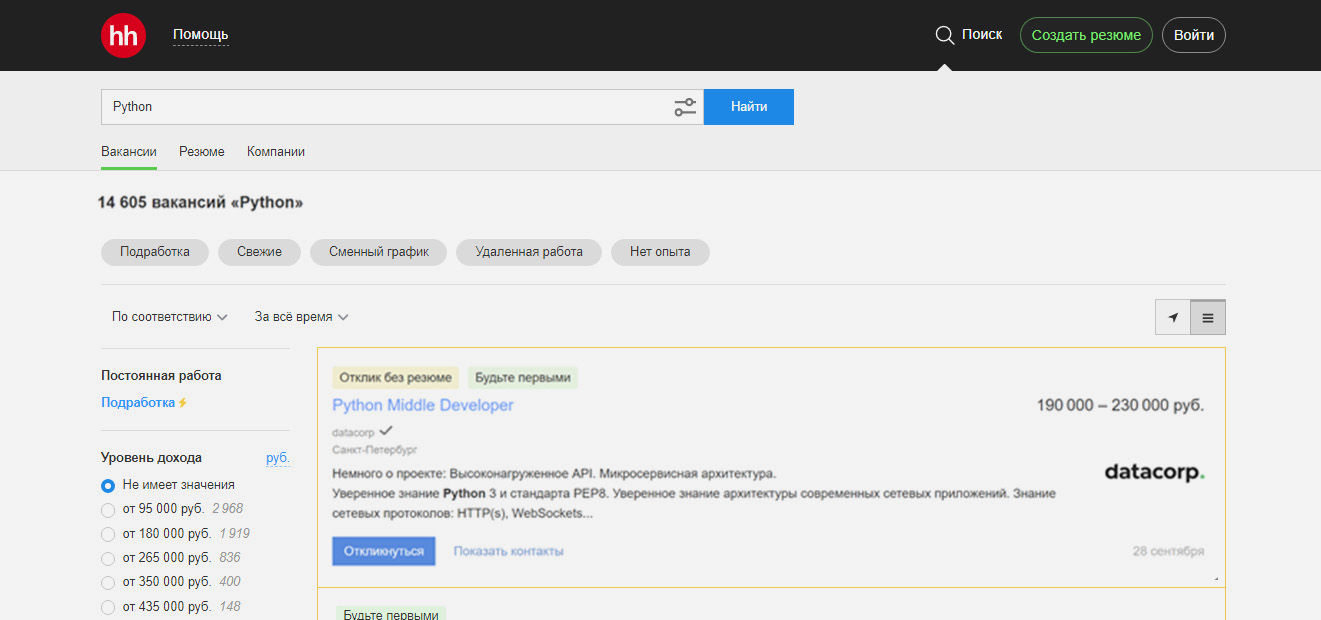The image size is (1321, 620).
Task: Click Откликнуться on Python Middle Developer
Action: (x=384, y=551)
